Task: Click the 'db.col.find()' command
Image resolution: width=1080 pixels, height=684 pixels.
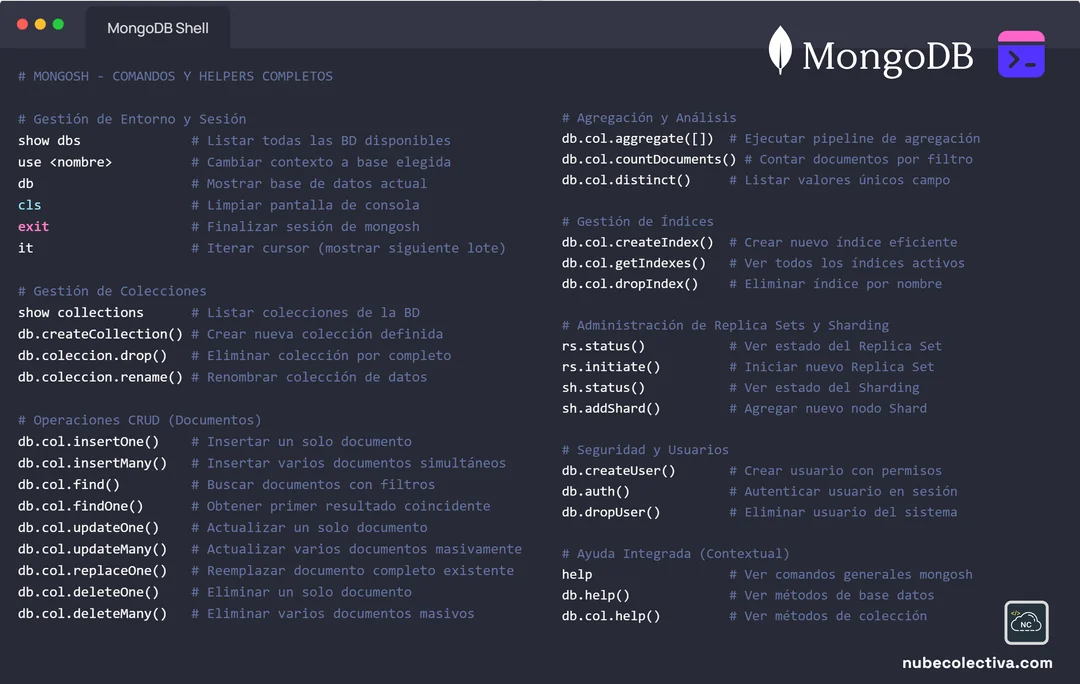Action: 69,484
